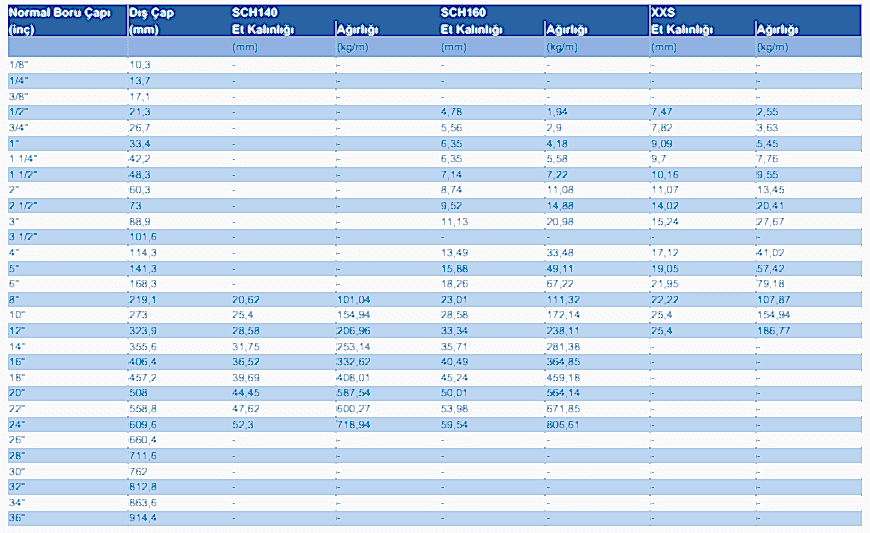Select the 600,27 weight cell
Screen dimensions: 870x533
357,408
